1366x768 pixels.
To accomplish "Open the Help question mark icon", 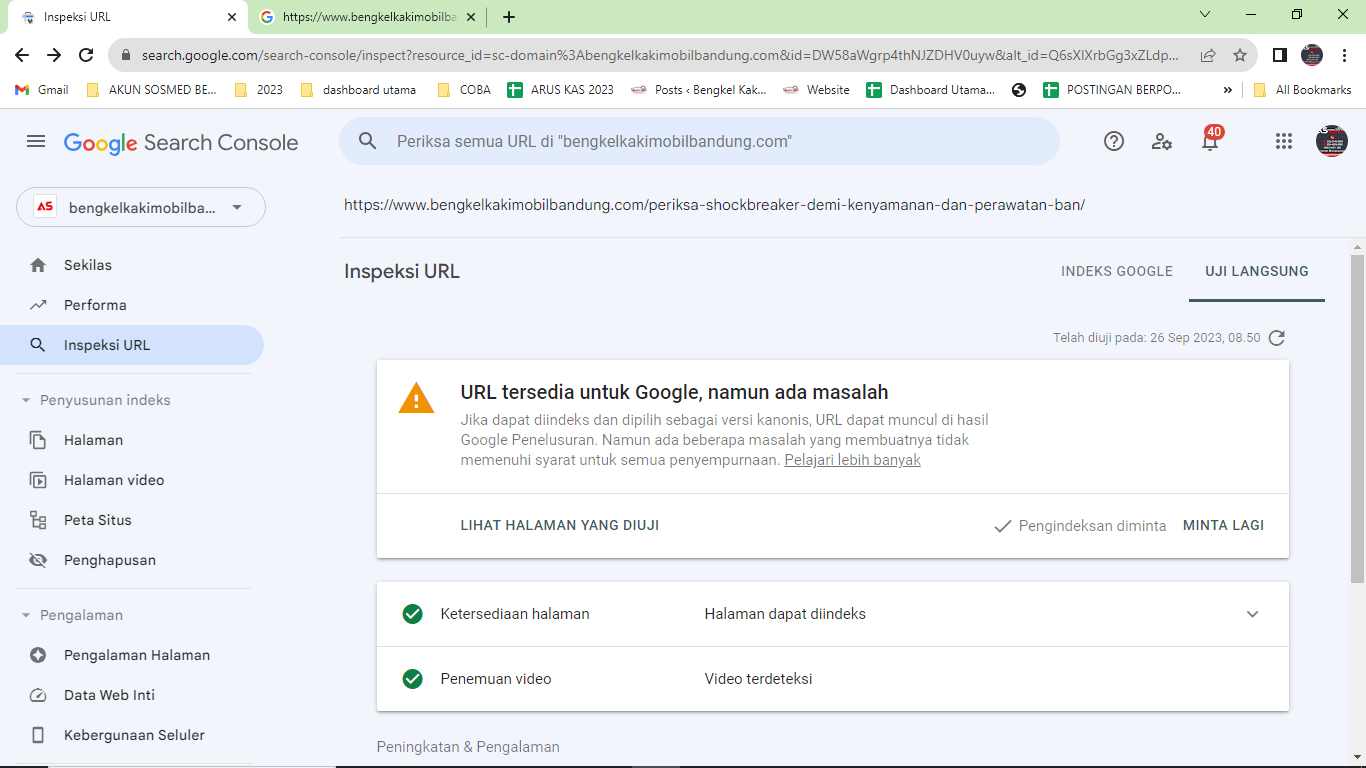I will [x=1114, y=141].
